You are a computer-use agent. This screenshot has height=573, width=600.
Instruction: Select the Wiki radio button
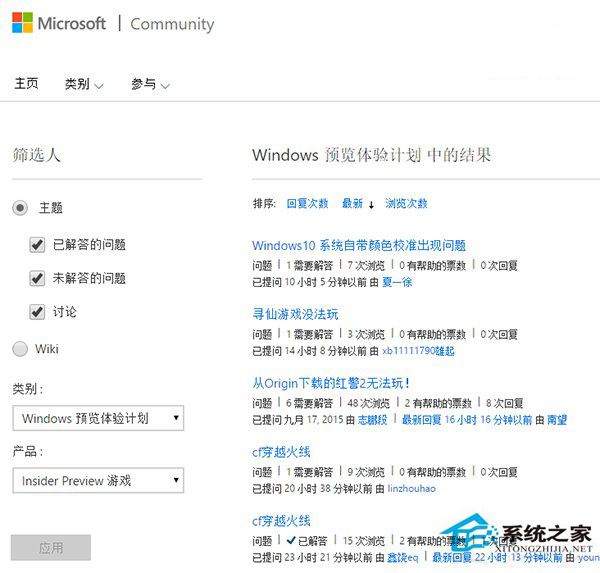coord(20,349)
